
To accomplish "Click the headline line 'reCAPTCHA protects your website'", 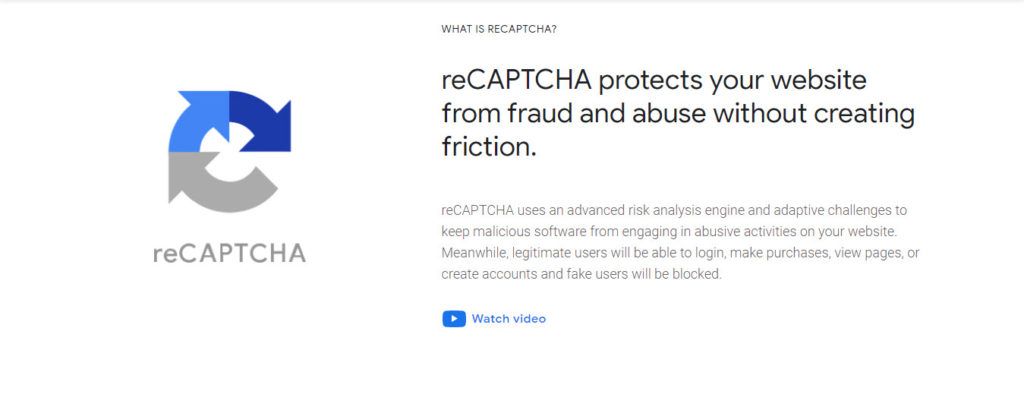I will (654, 80).
